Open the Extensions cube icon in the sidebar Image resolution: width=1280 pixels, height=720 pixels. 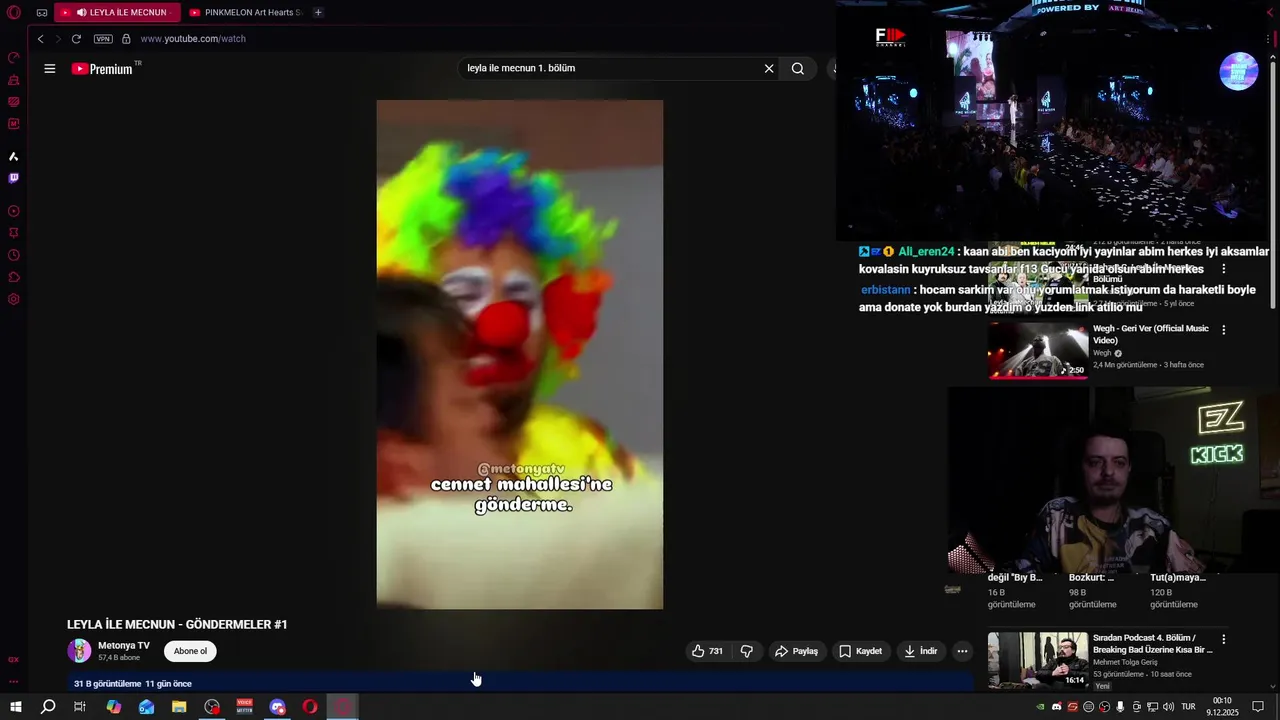14,277
